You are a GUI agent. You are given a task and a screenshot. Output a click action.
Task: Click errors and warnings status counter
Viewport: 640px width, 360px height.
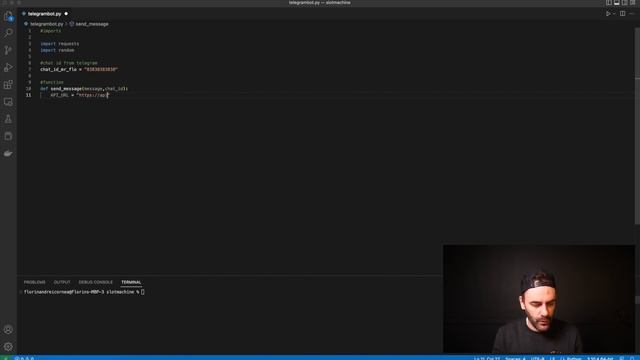[x=24, y=358]
